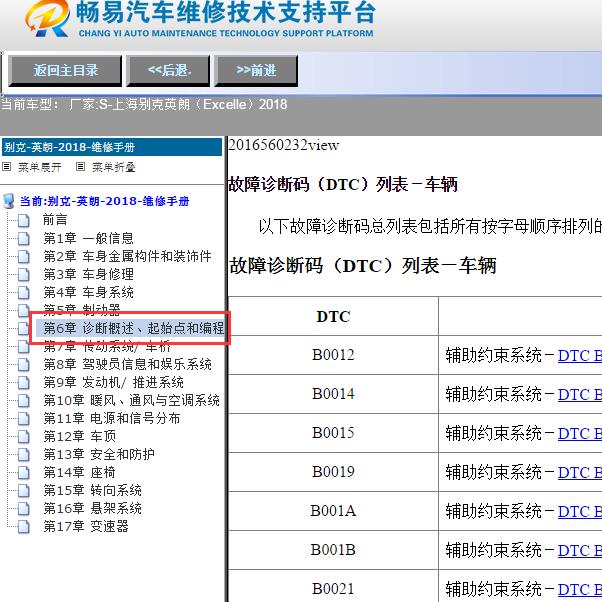Open 第15章 转向系统
Viewport: 602px width, 602px height.
[x=92, y=490]
